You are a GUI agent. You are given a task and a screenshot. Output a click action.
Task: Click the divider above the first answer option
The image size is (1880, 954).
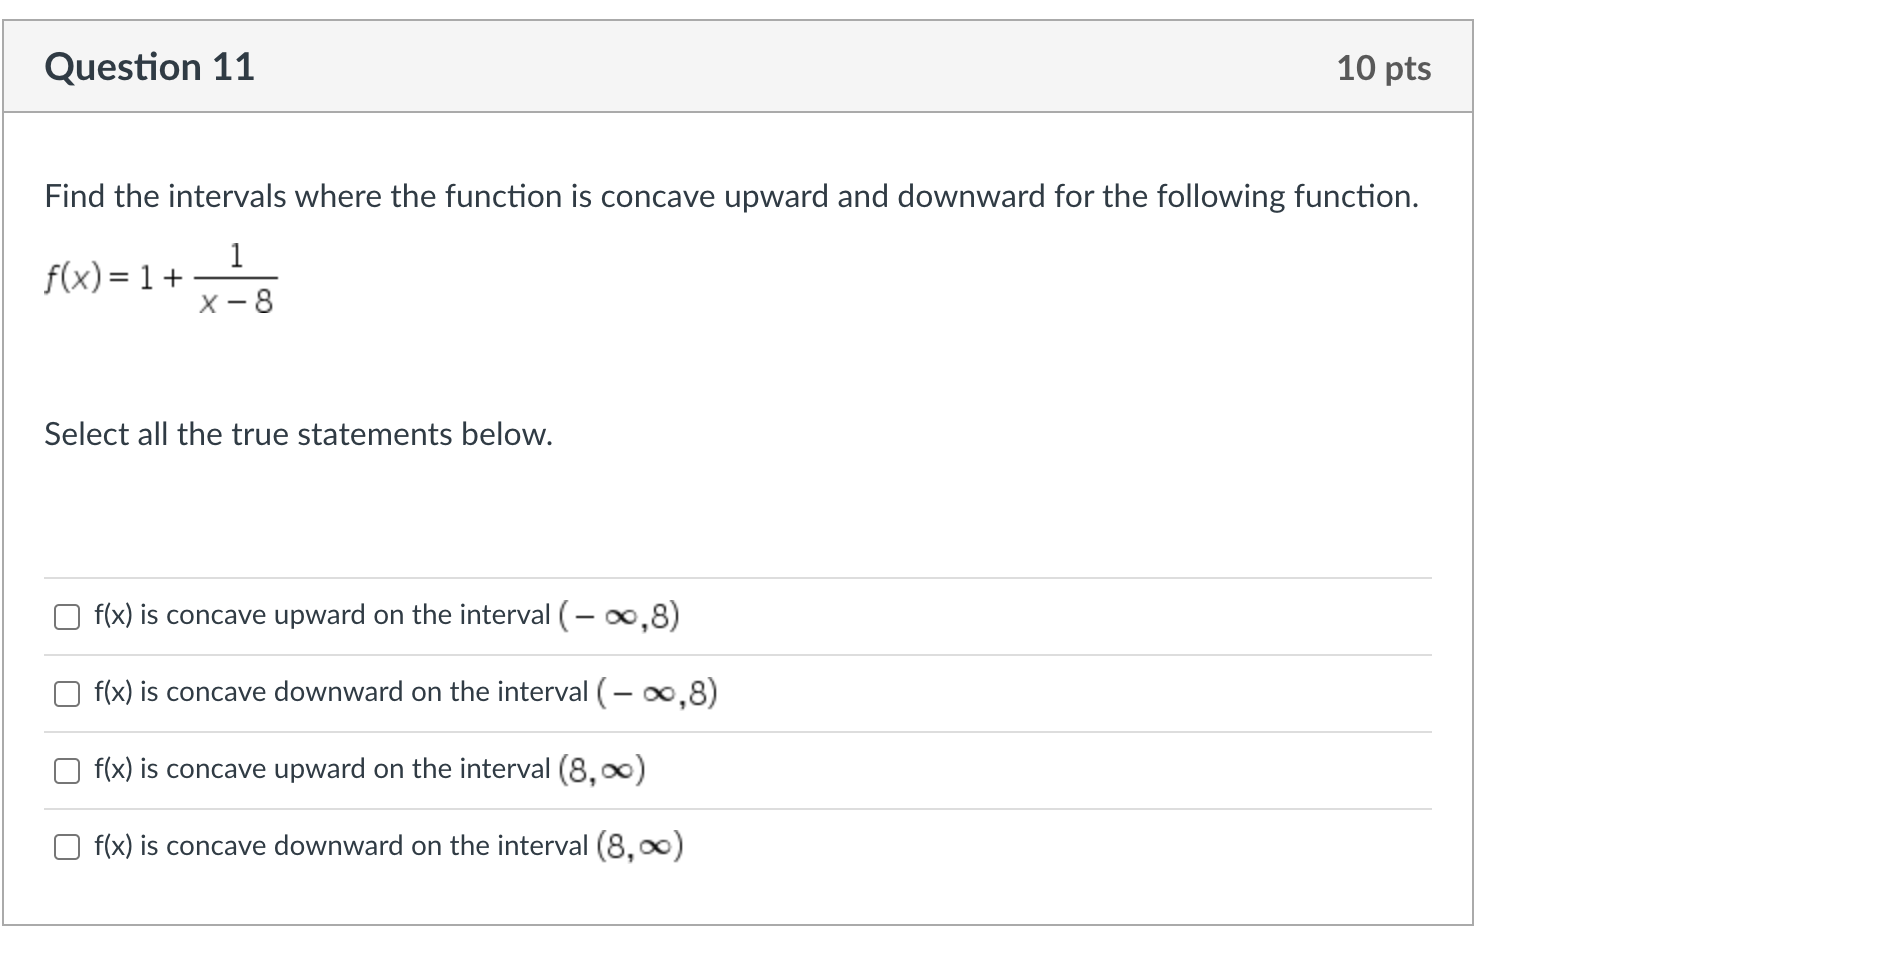pos(738,578)
